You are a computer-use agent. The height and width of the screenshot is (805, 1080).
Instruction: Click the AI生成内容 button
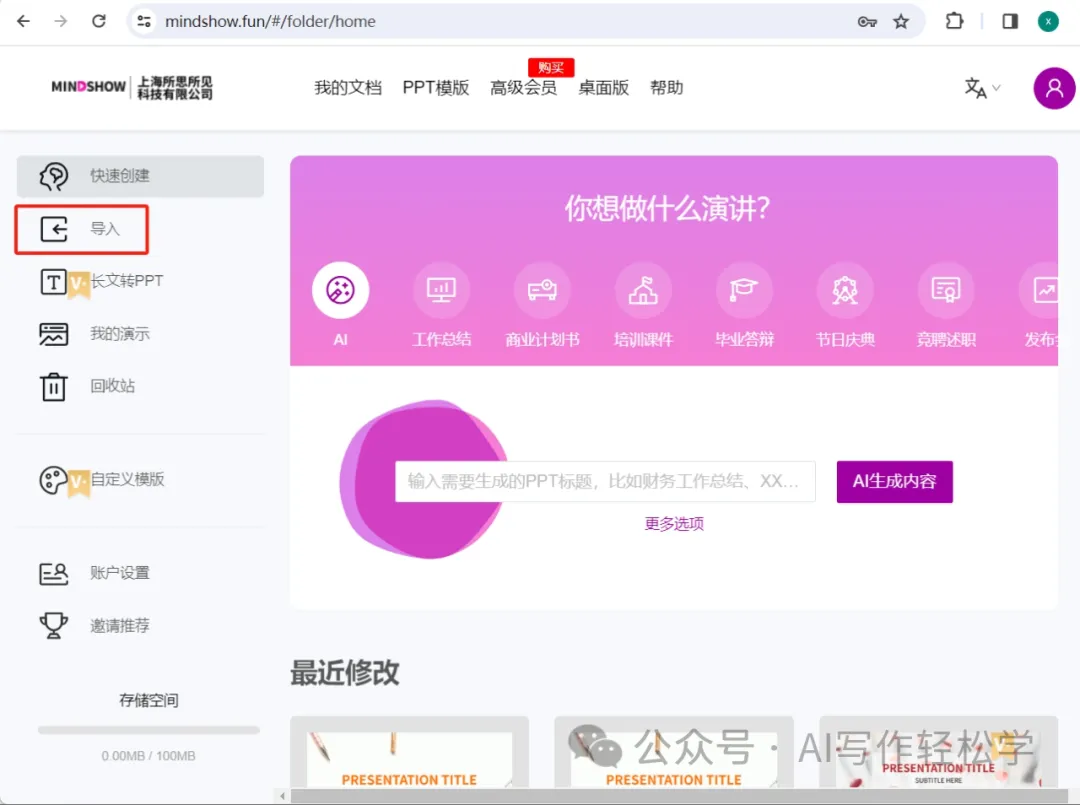tap(894, 481)
